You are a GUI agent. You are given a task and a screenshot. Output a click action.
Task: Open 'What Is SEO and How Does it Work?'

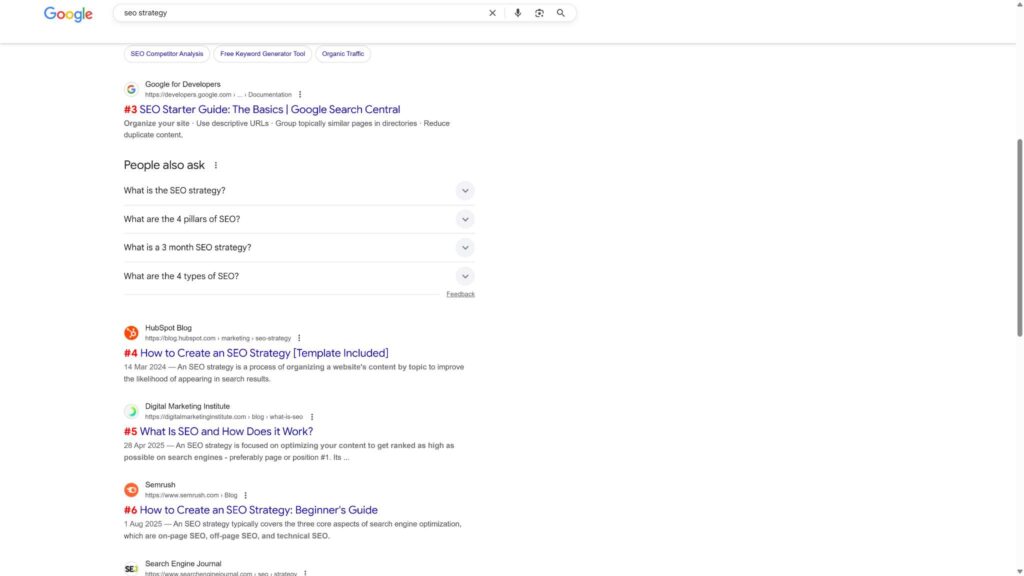click(x=226, y=432)
